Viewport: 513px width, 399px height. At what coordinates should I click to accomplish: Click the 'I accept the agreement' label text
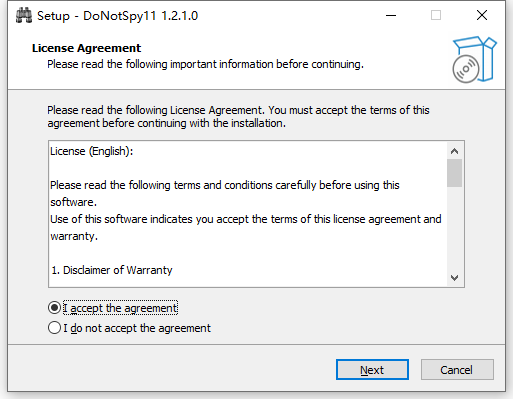pyautogui.click(x=120, y=308)
